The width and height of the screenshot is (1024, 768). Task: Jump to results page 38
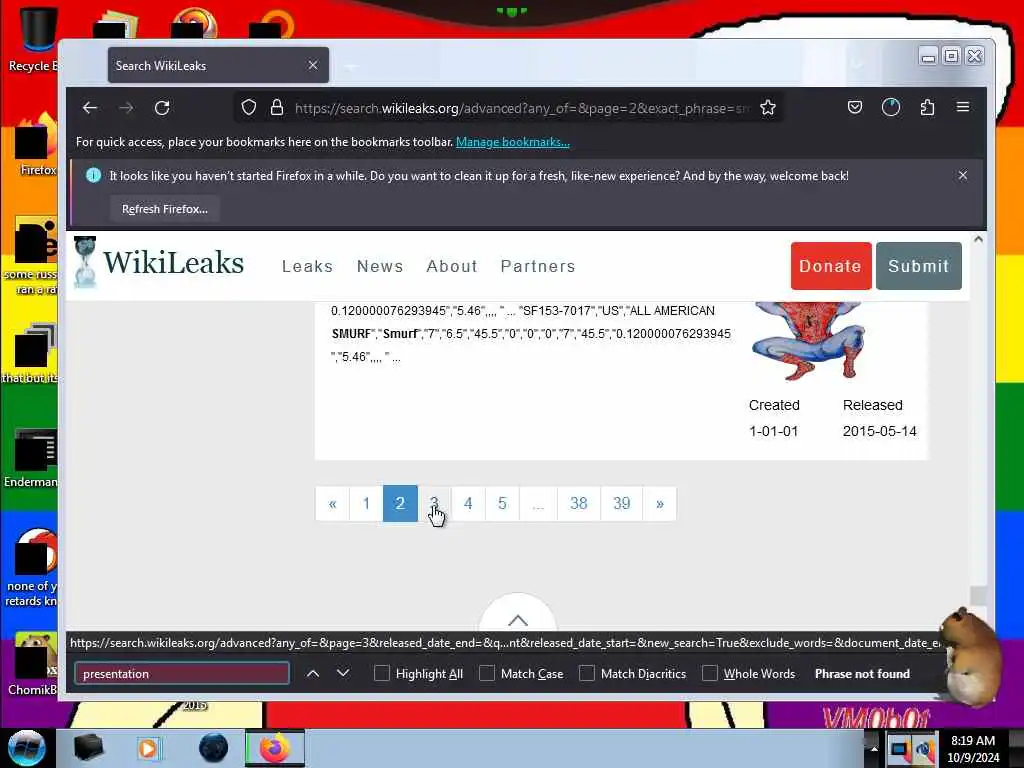tap(579, 504)
